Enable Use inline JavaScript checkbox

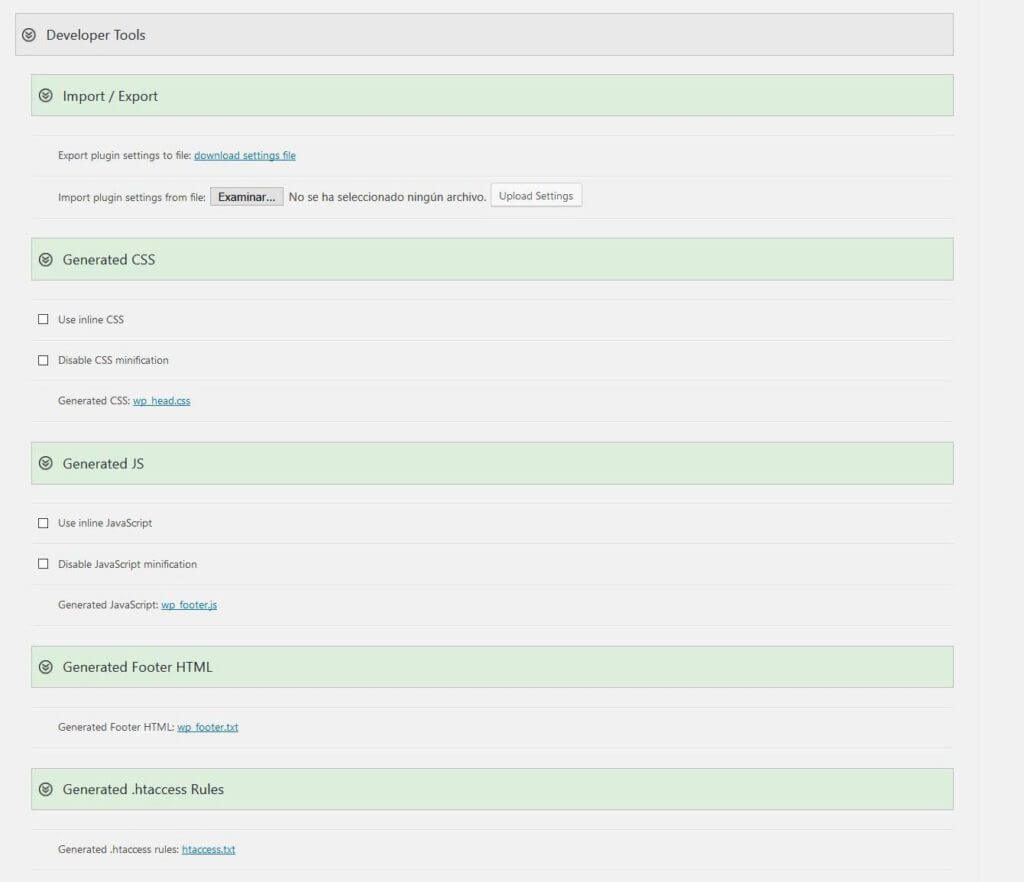[43, 523]
